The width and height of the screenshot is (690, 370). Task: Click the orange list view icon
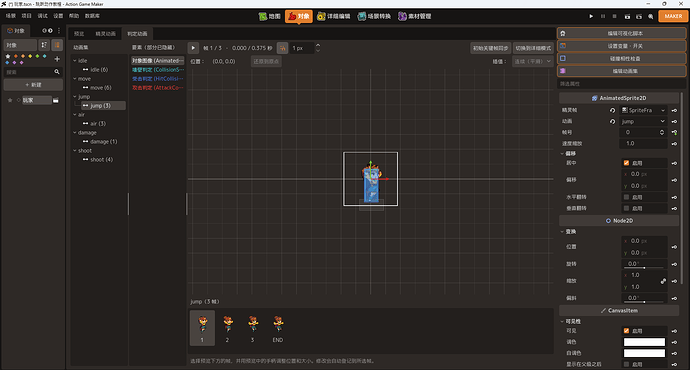pos(57,45)
